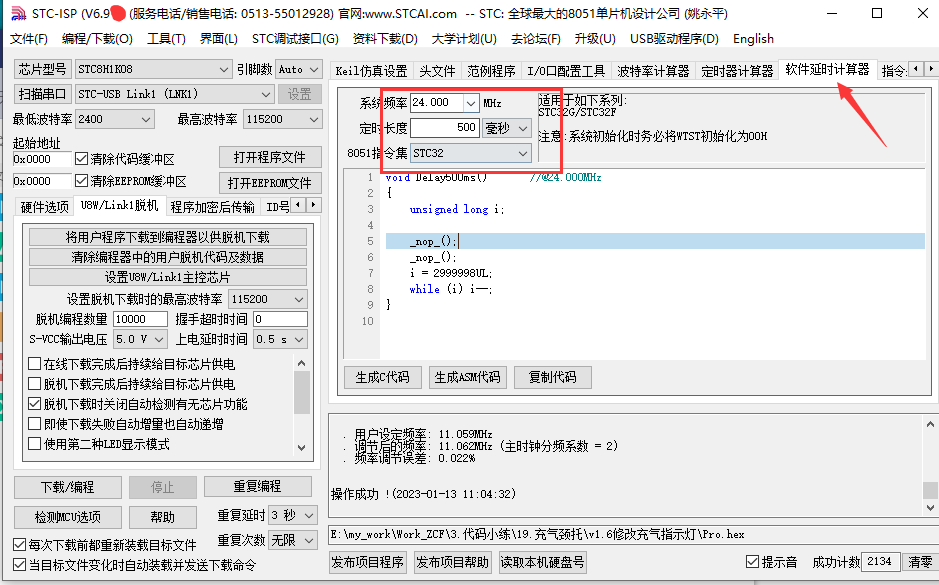
Task: Click the STC-ISP application logo icon
Action: pyautogui.click(x=19, y=13)
